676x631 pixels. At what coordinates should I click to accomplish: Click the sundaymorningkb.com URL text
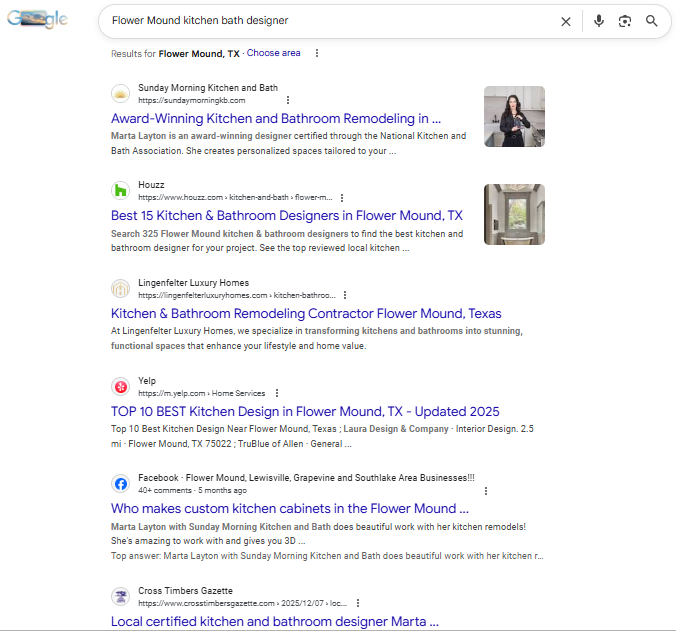point(192,100)
